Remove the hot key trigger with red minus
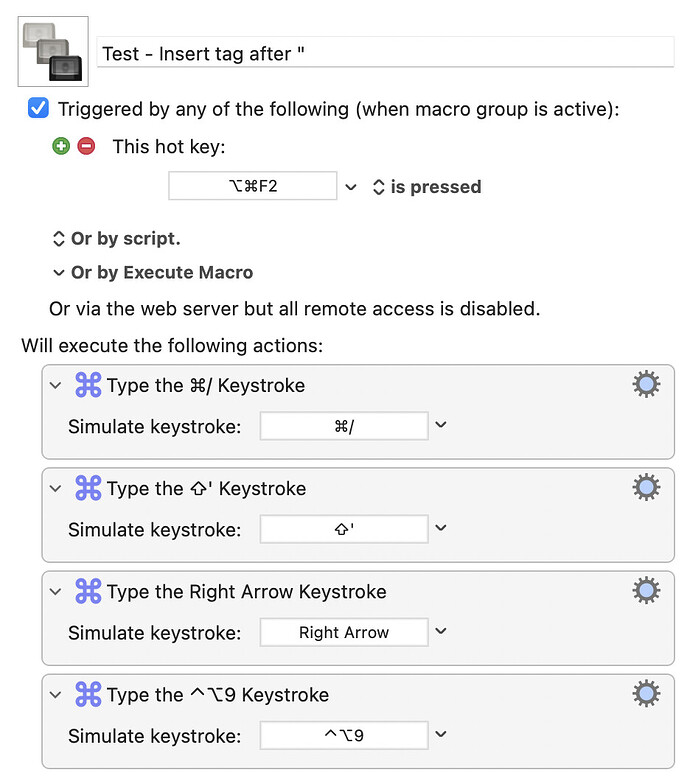 86,146
